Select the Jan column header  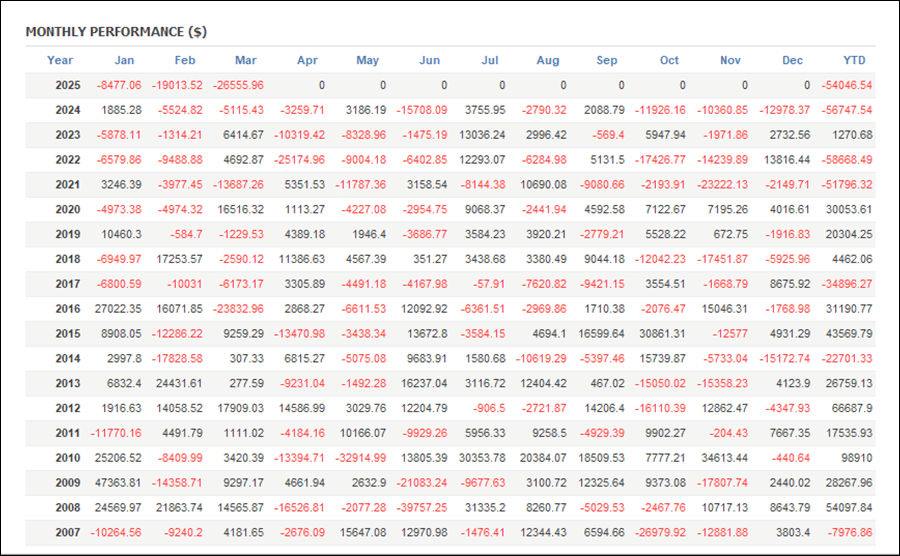[x=124, y=60]
